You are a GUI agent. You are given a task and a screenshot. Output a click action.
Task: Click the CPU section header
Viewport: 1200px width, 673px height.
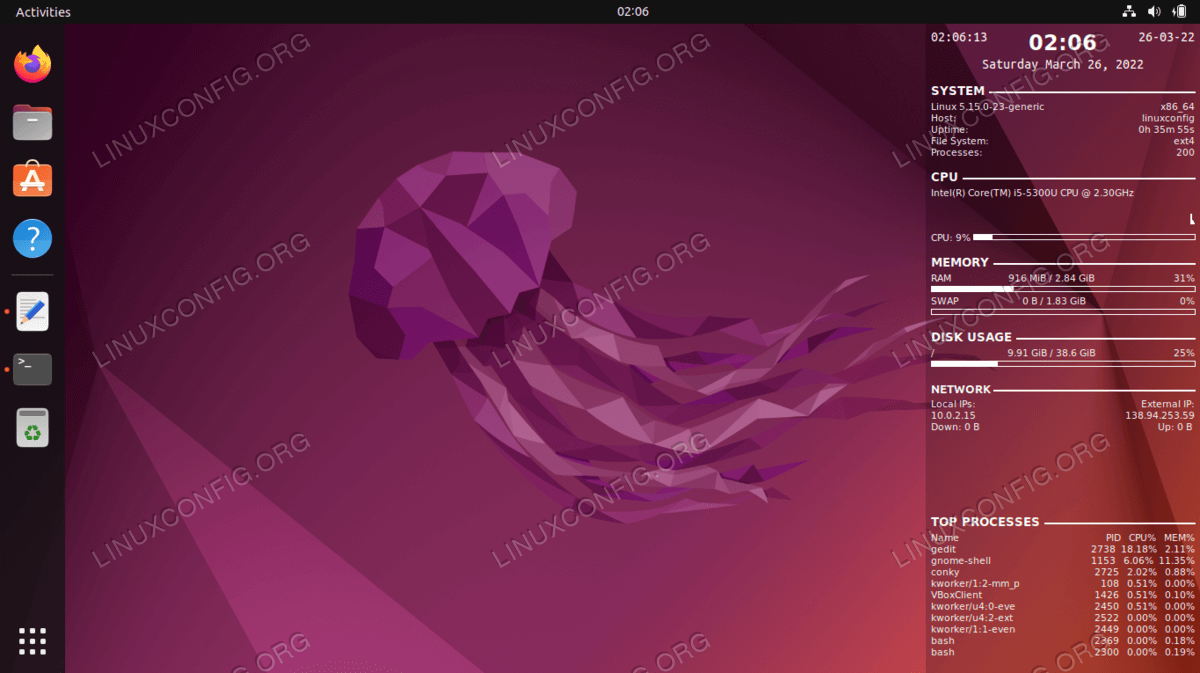944,177
